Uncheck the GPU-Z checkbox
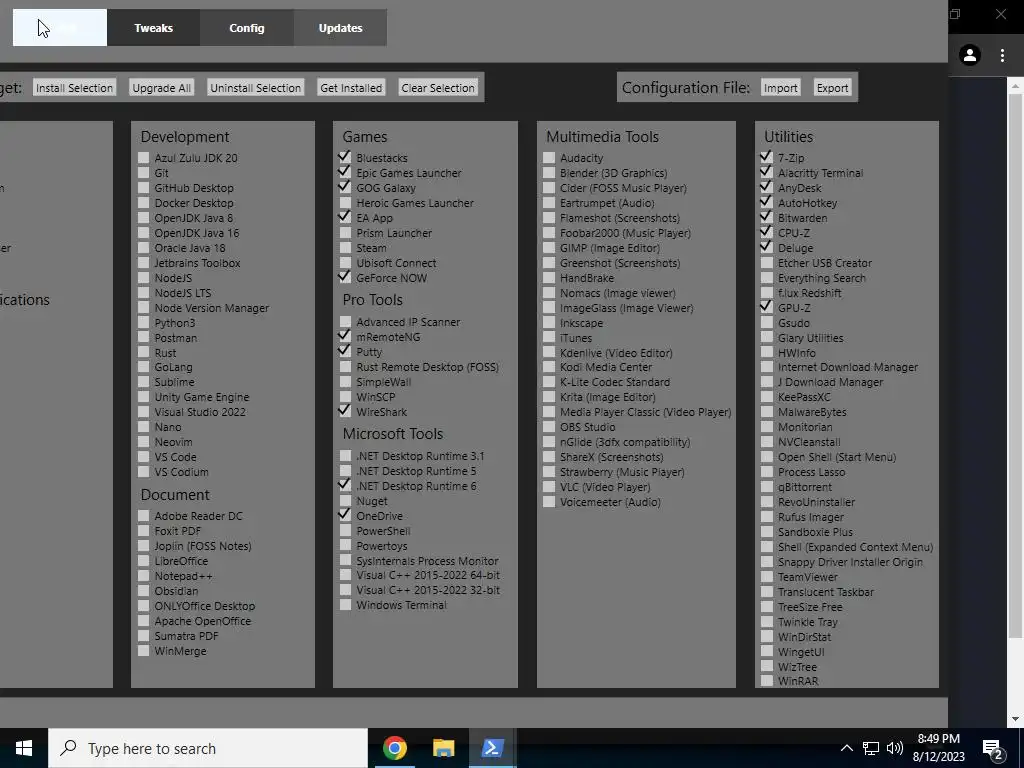 767,307
